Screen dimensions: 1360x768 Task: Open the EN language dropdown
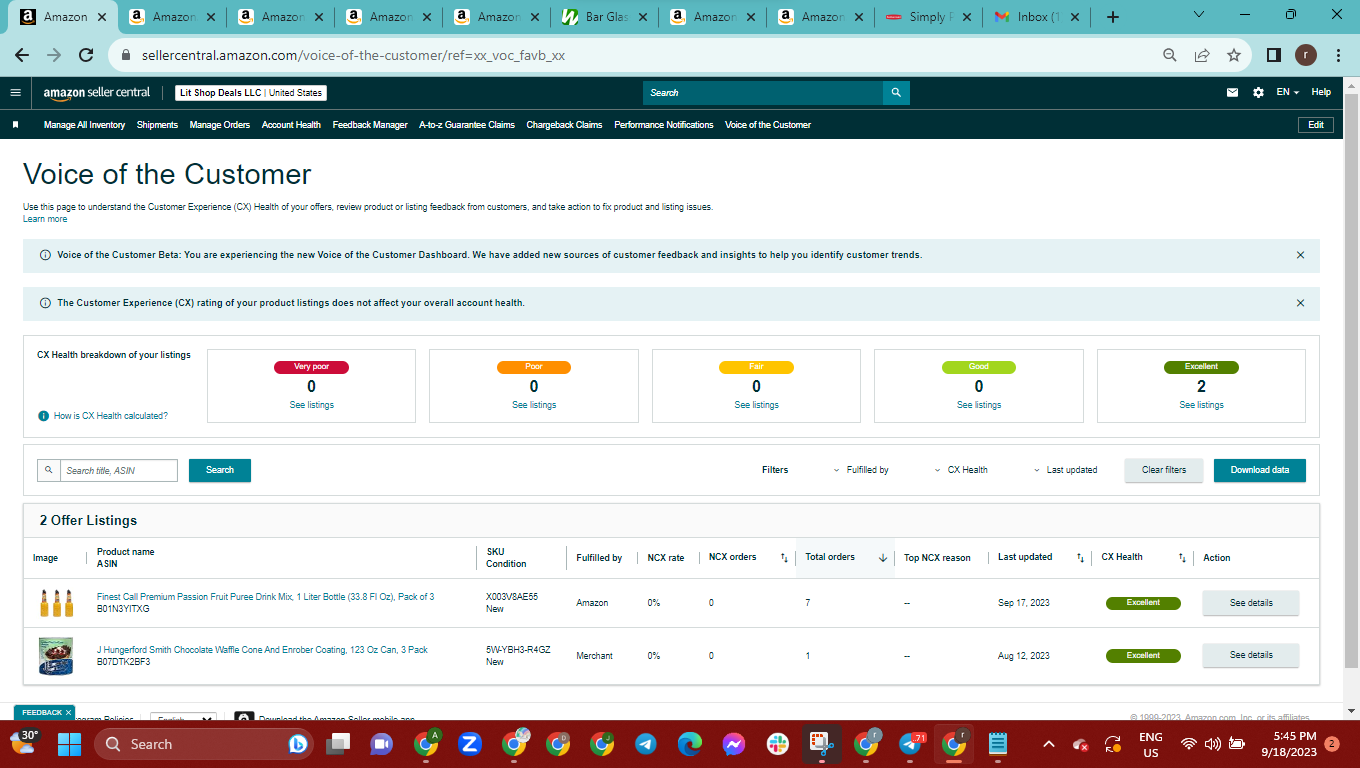point(1287,93)
